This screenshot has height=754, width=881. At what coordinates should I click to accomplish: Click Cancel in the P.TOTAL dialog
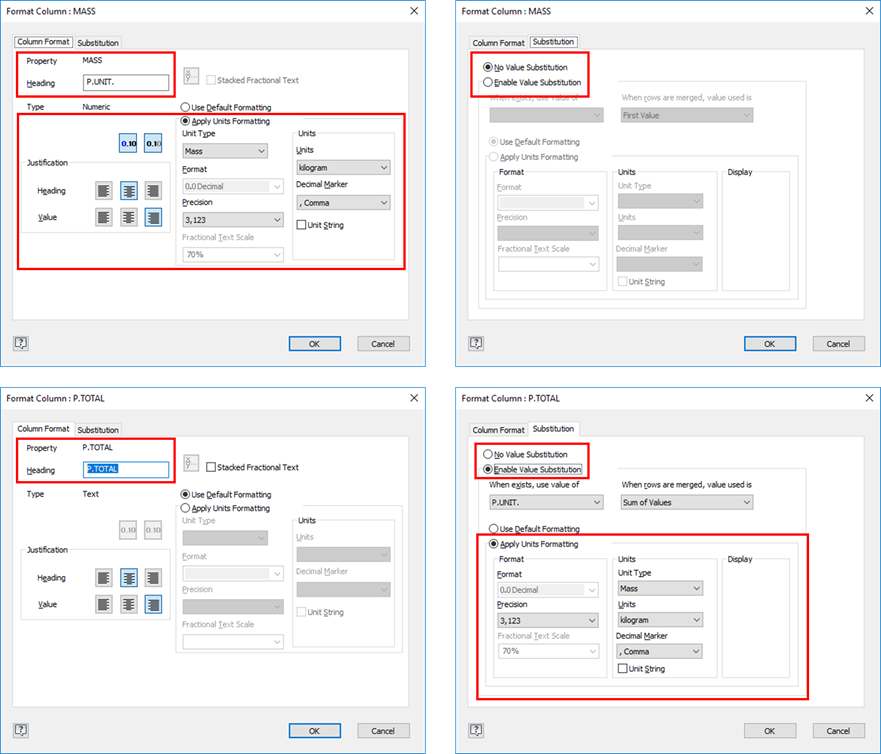click(x=382, y=730)
